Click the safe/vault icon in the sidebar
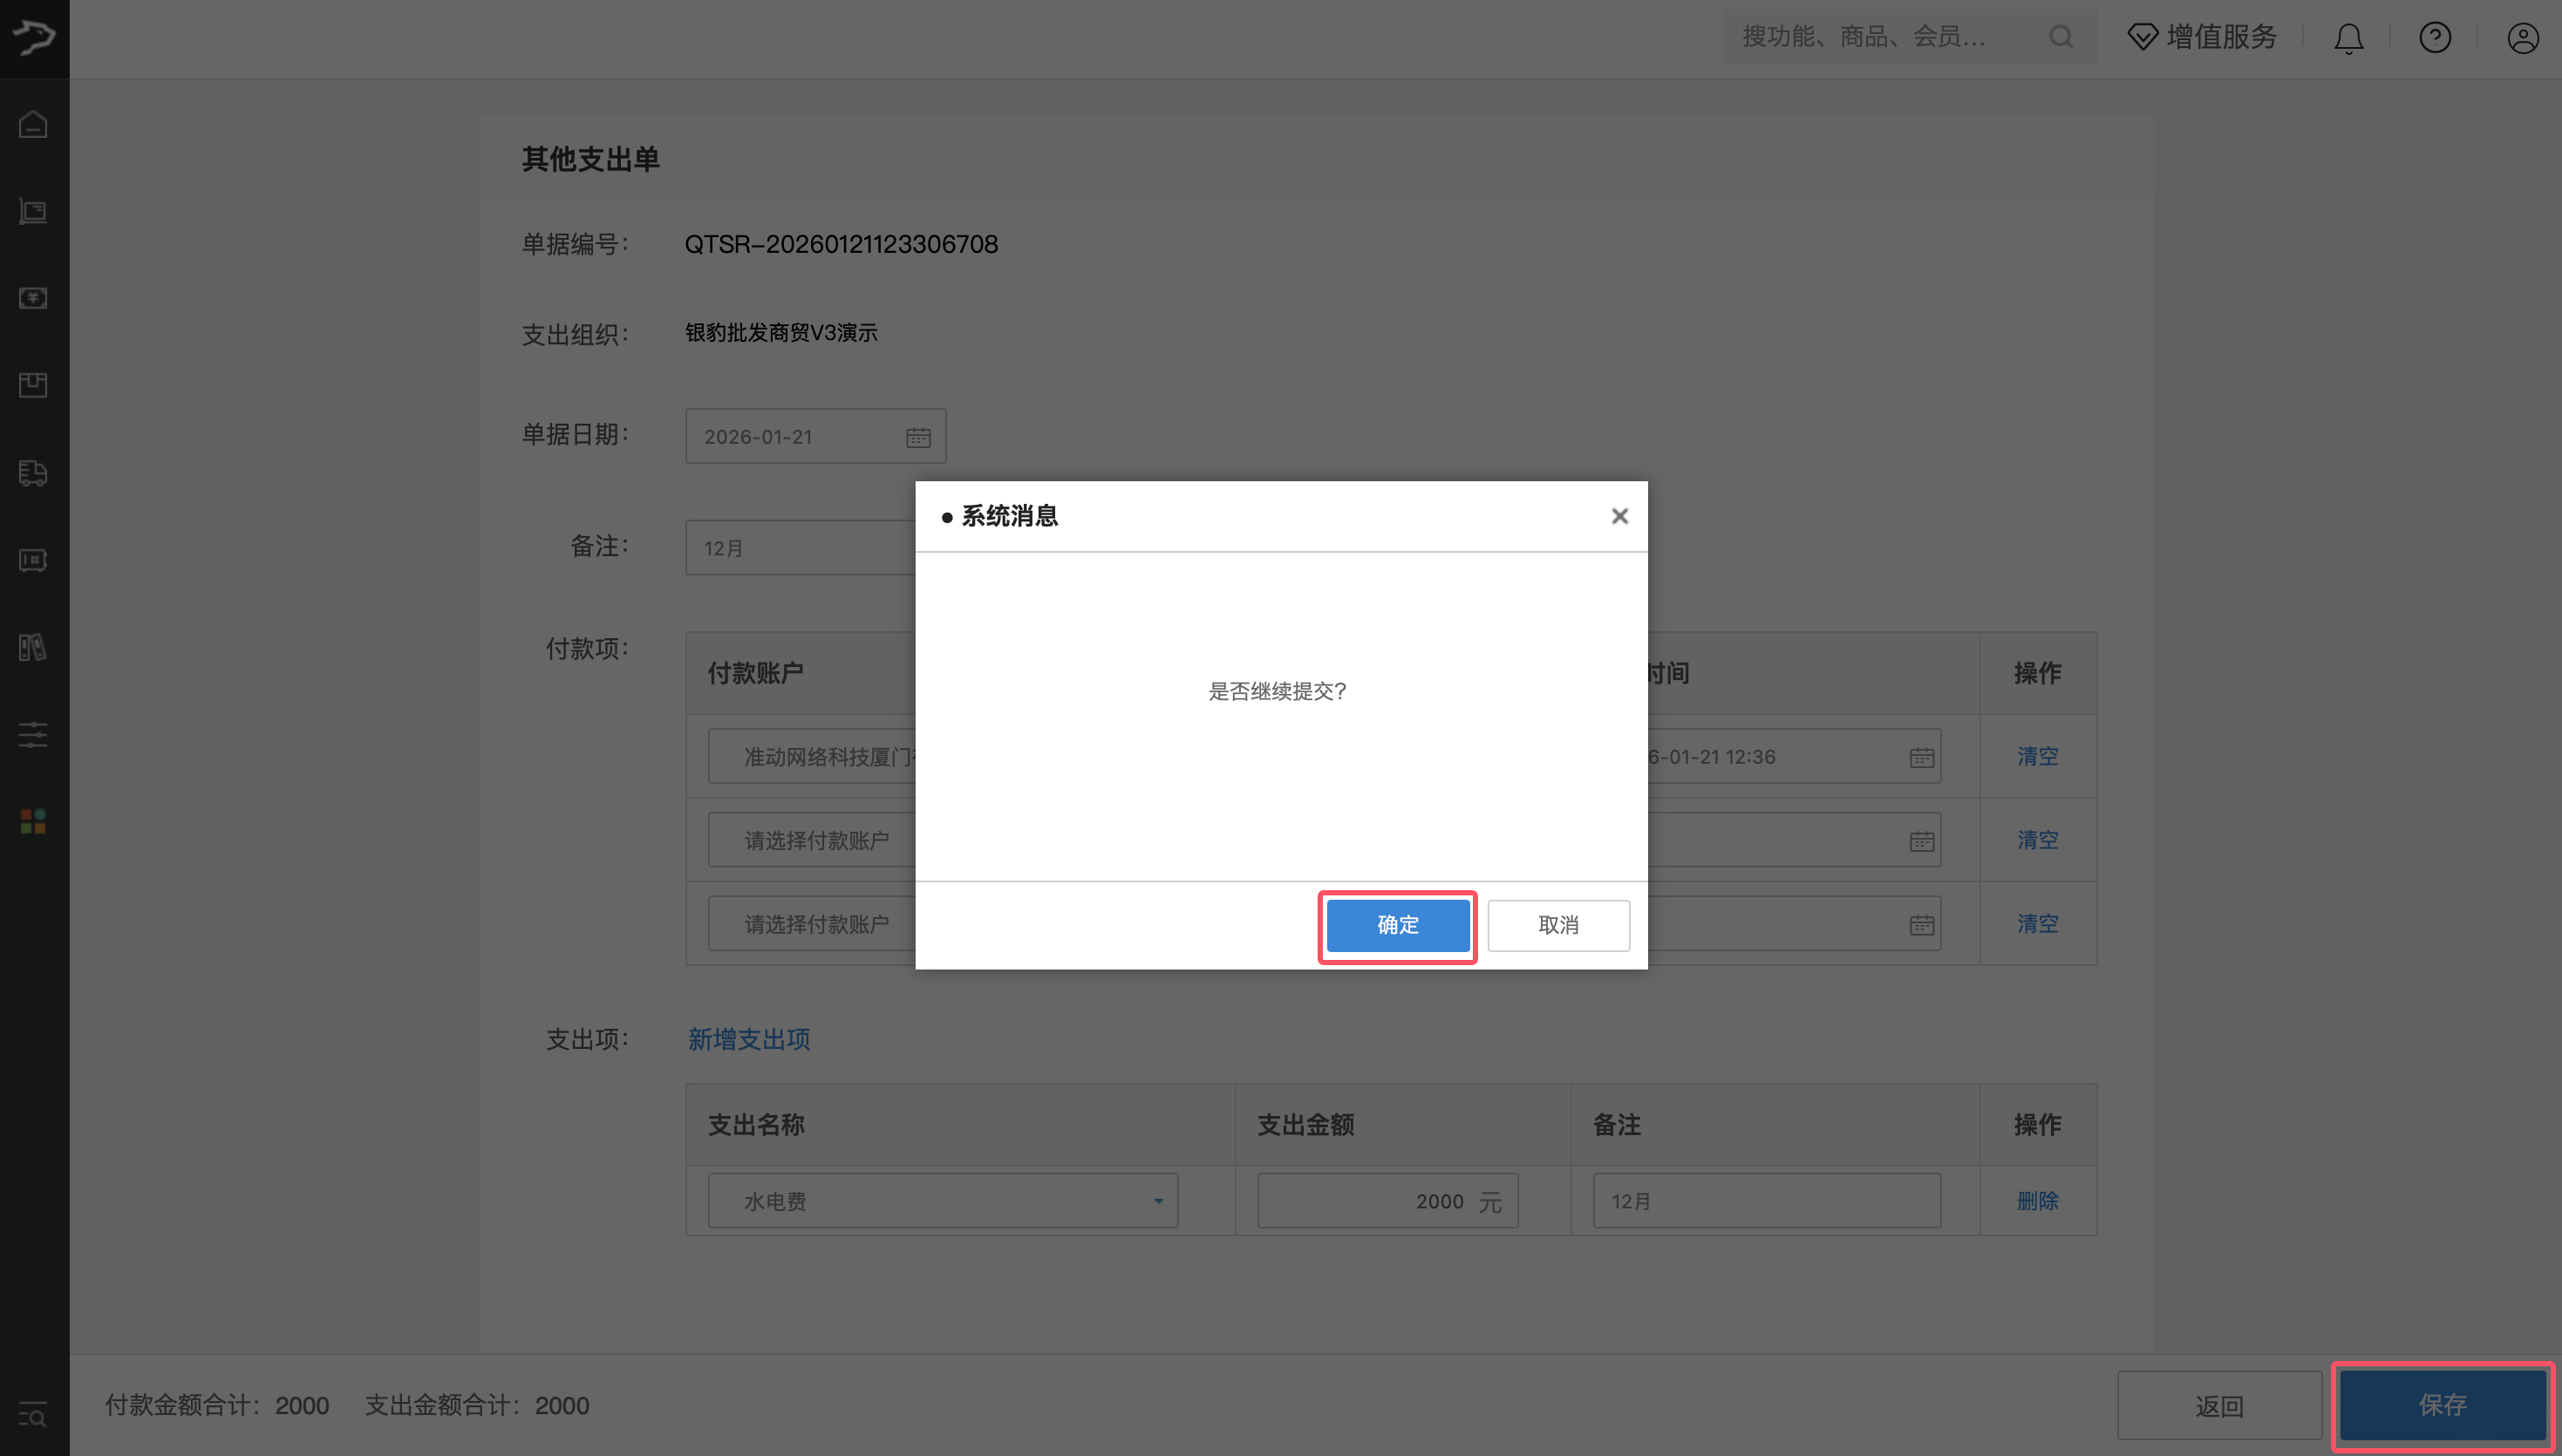2562x1456 pixels. point(33,560)
